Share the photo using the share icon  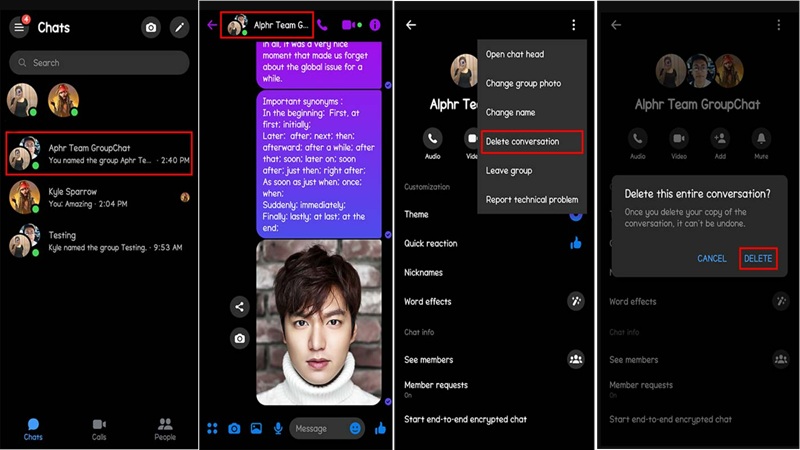coord(239,307)
